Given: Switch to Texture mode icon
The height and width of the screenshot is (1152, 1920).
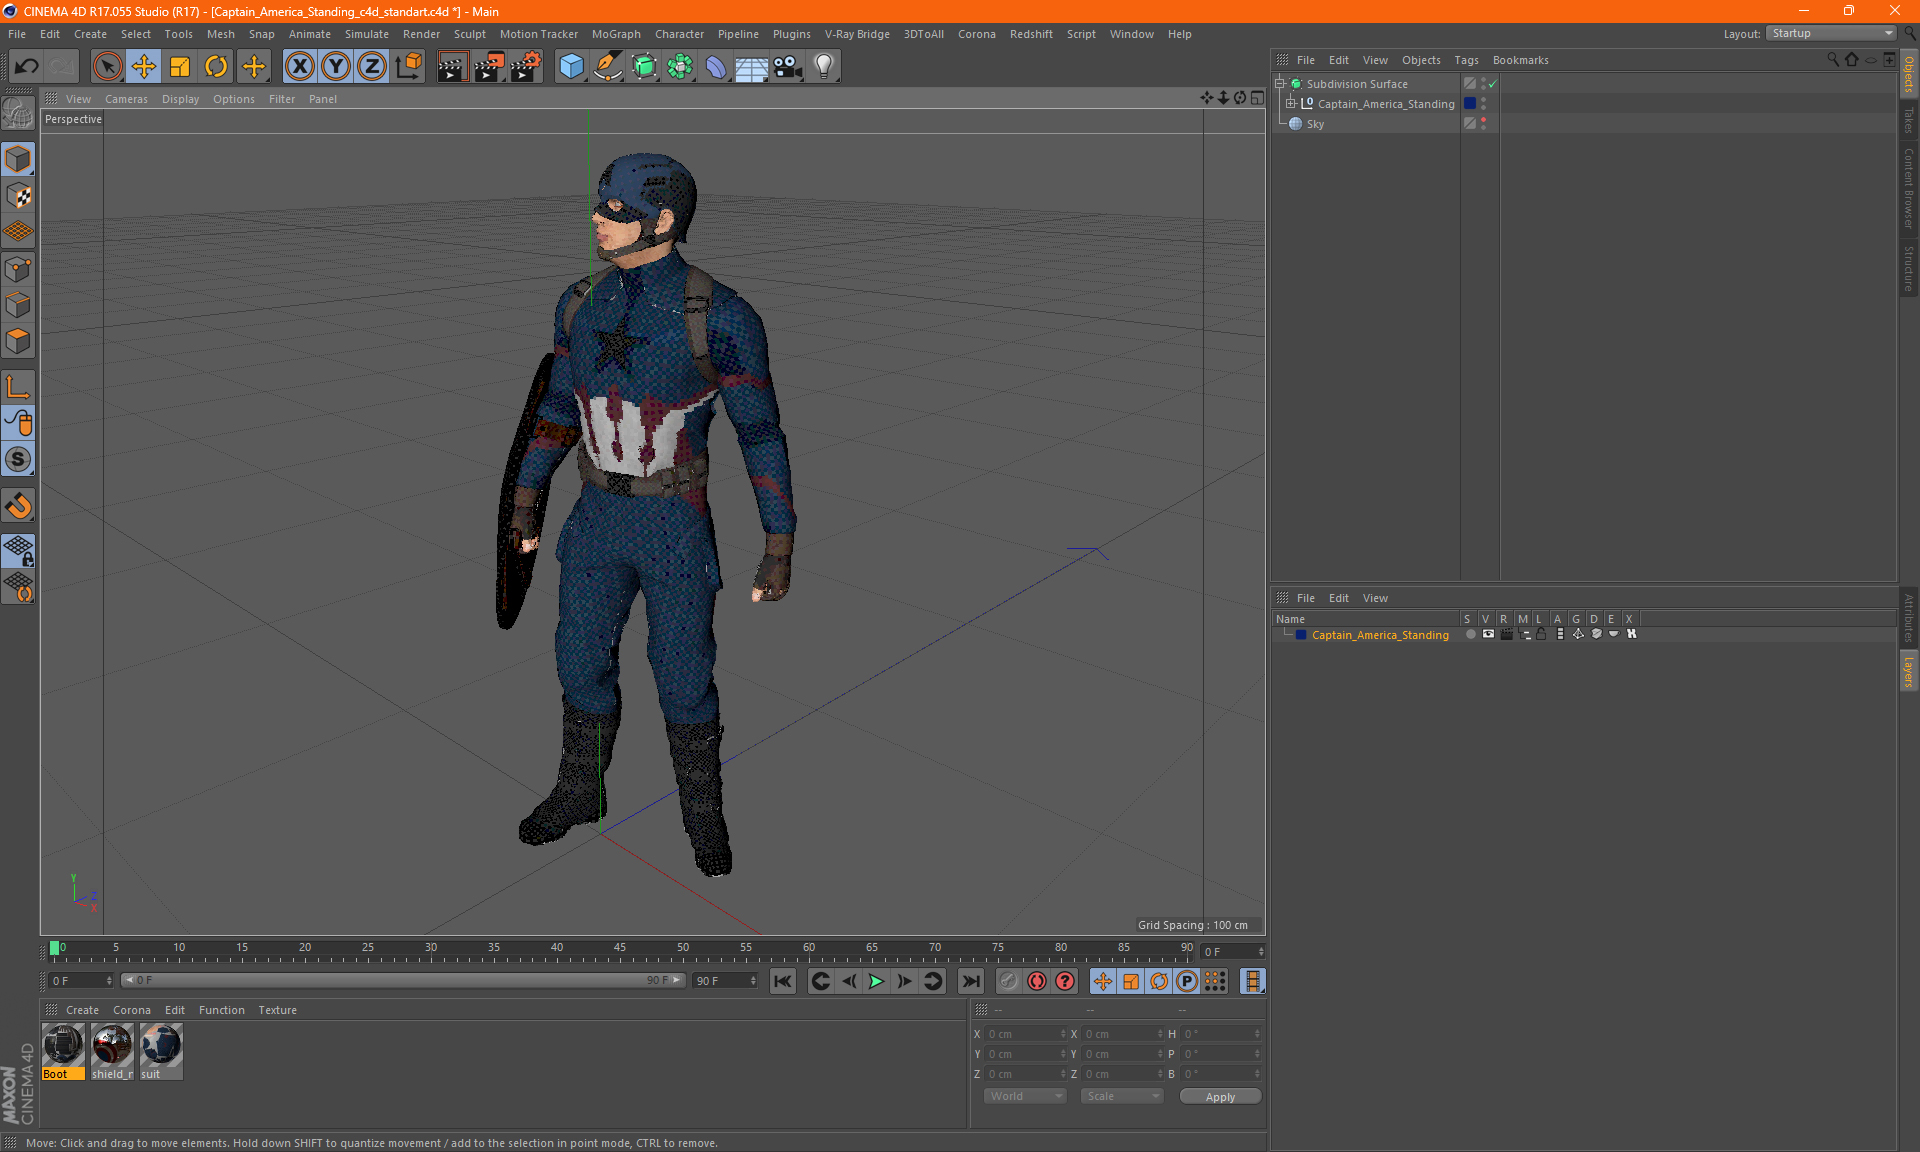Looking at the screenshot, I should pyautogui.click(x=18, y=196).
